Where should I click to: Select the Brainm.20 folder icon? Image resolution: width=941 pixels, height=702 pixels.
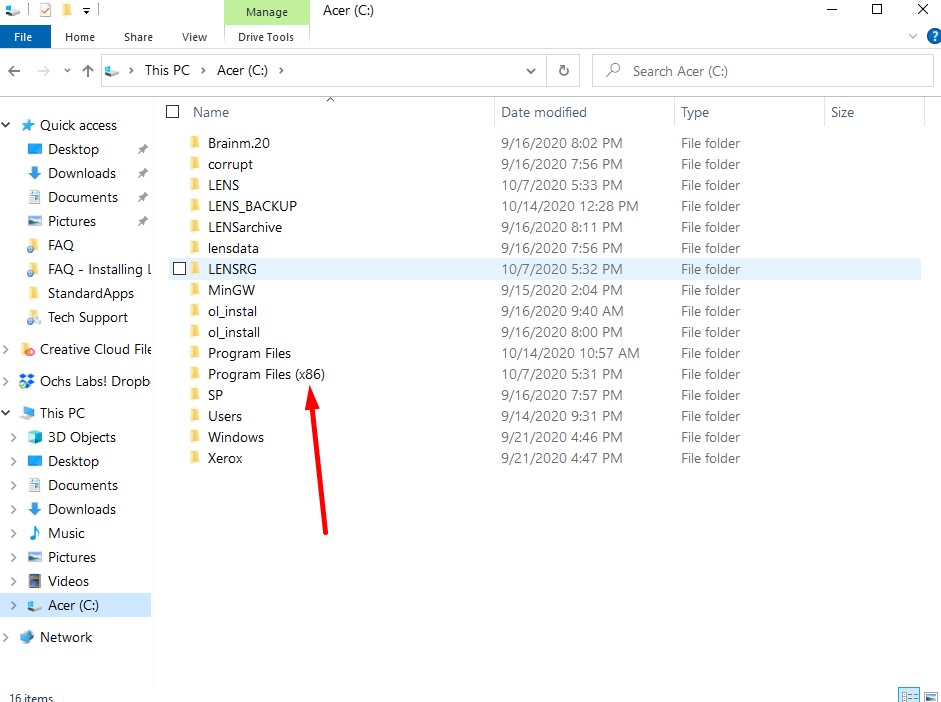(x=194, y=142)
